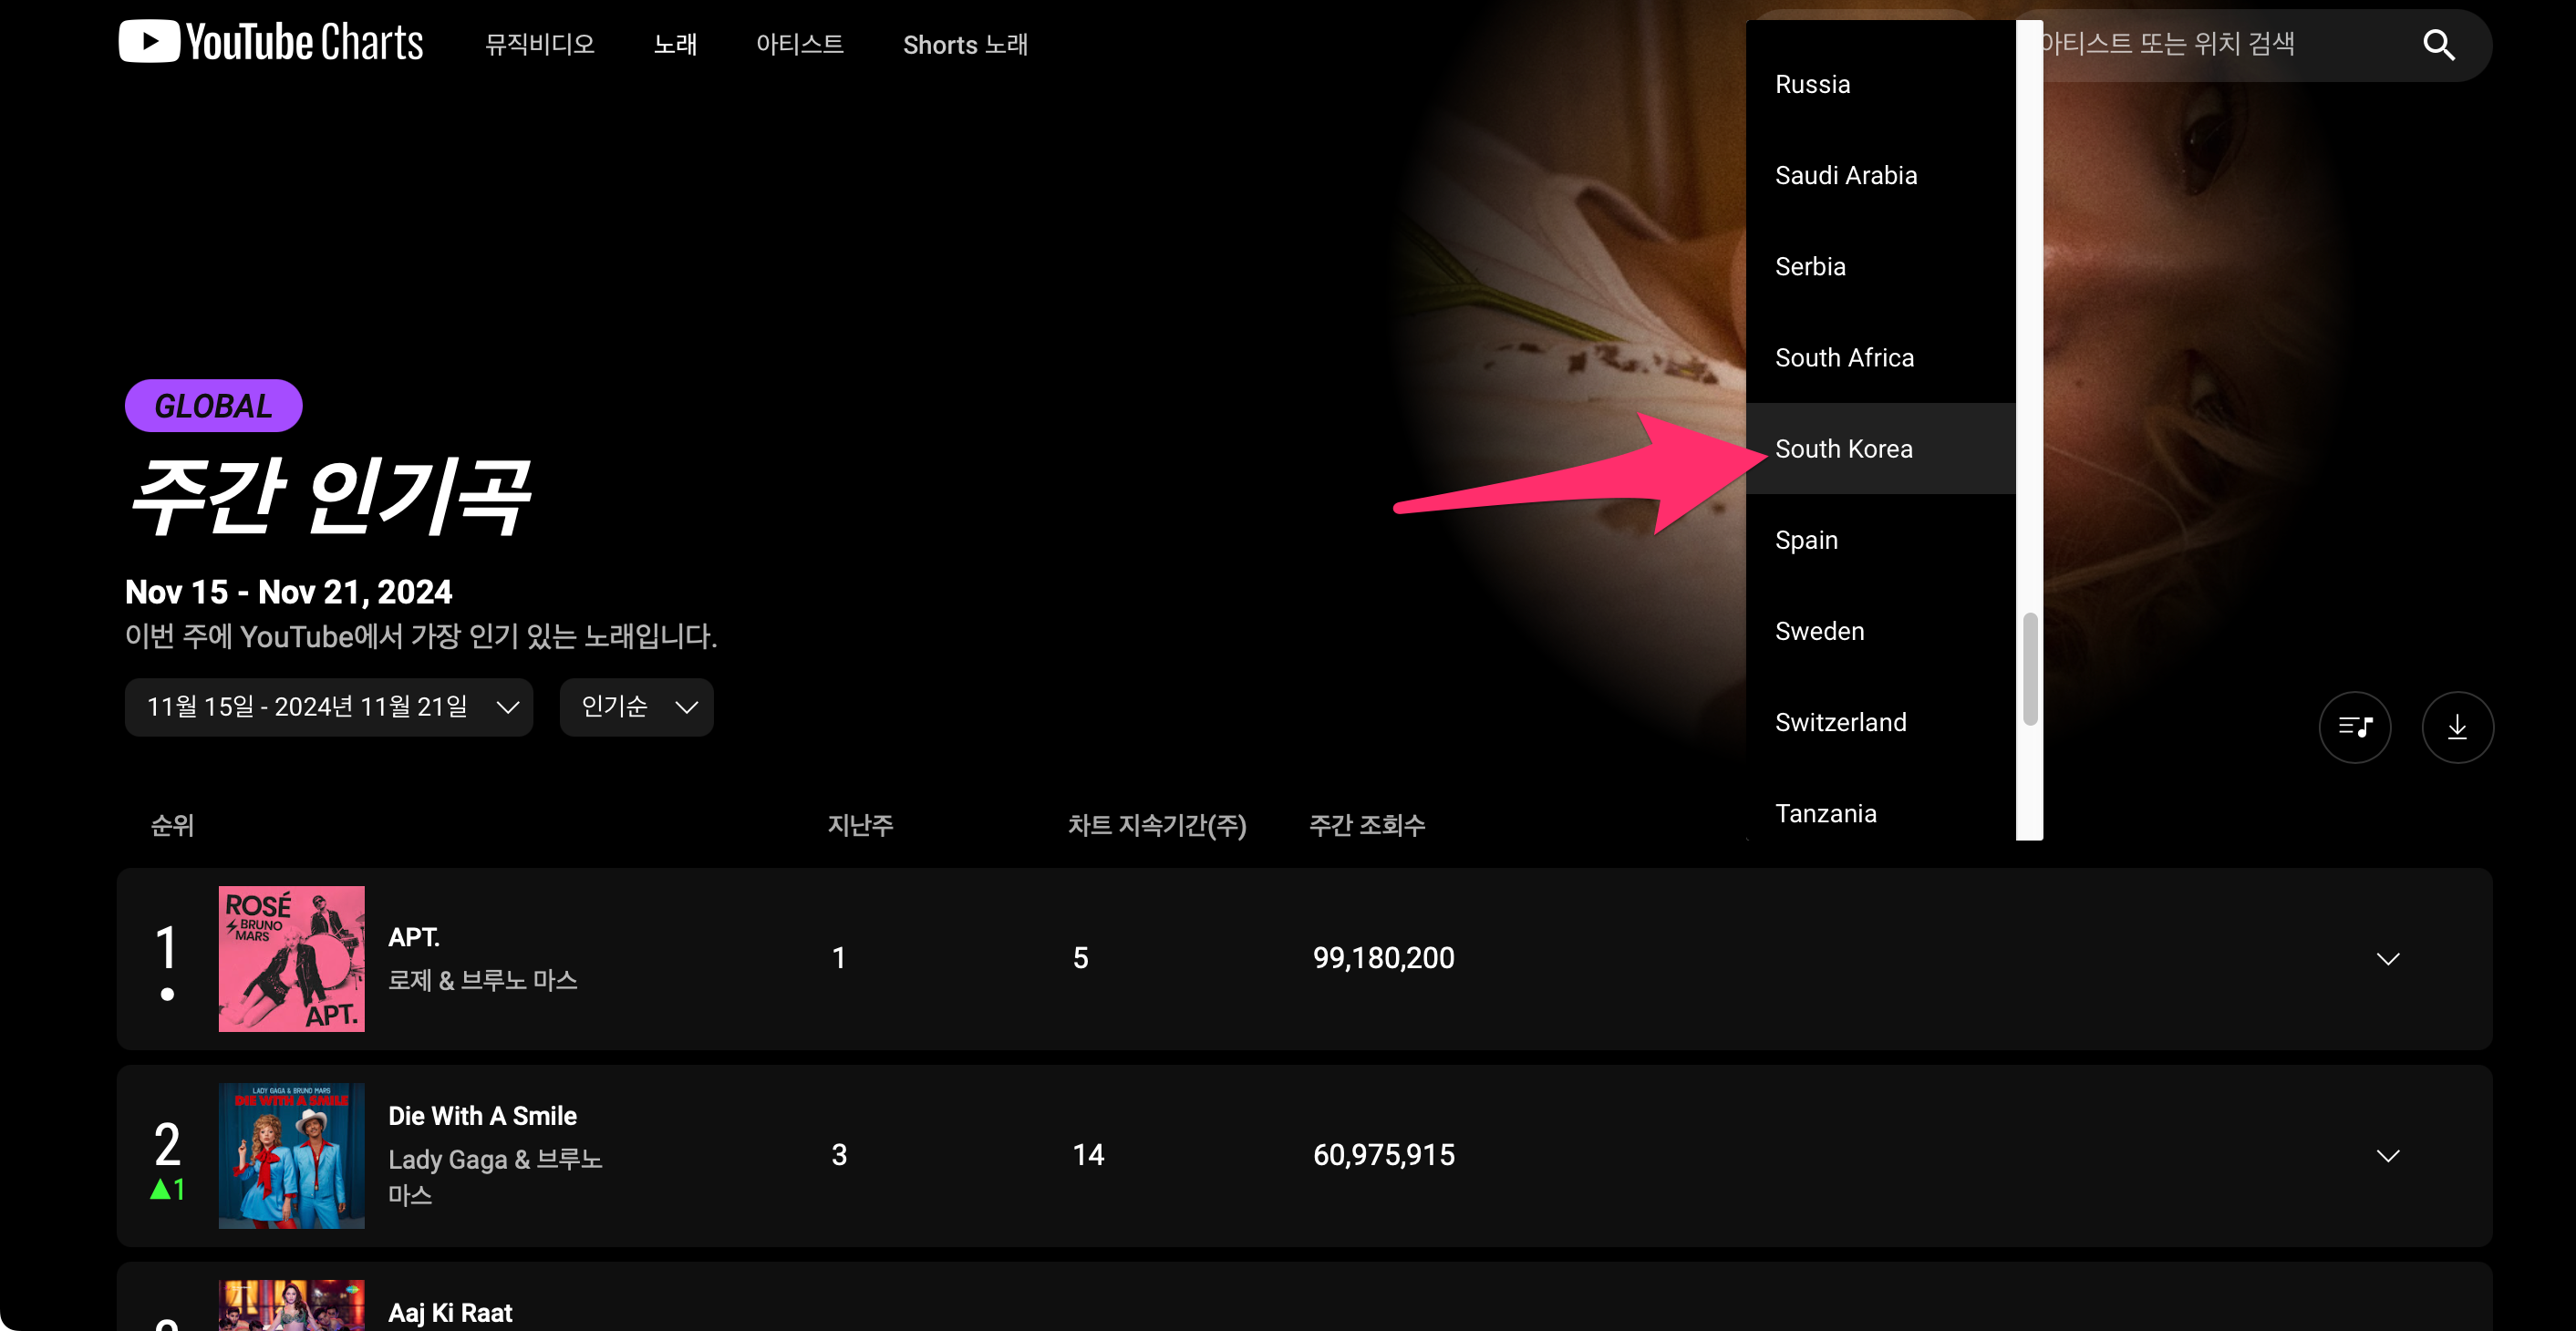The height and width of the screenshot is (1331, 2576).
Task: Select Saudi Arabia in the list
Action: (1845, 175)
